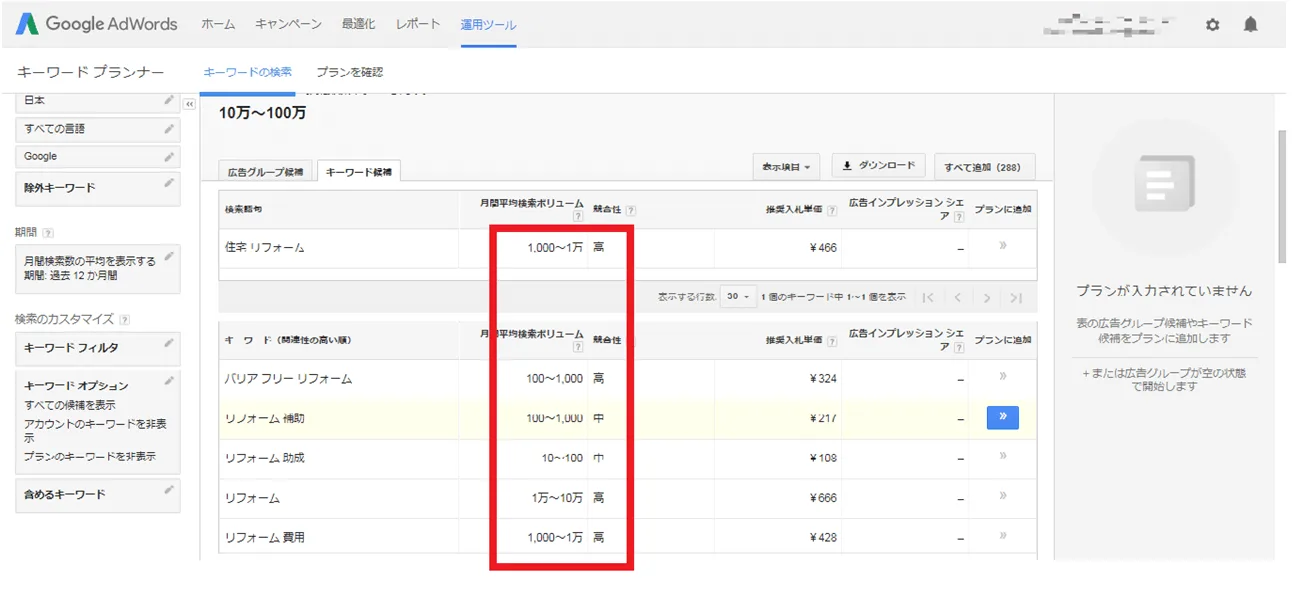Switch to プランを確認 tab
The width and height of the screenshot is (1292, 591).
349,72
